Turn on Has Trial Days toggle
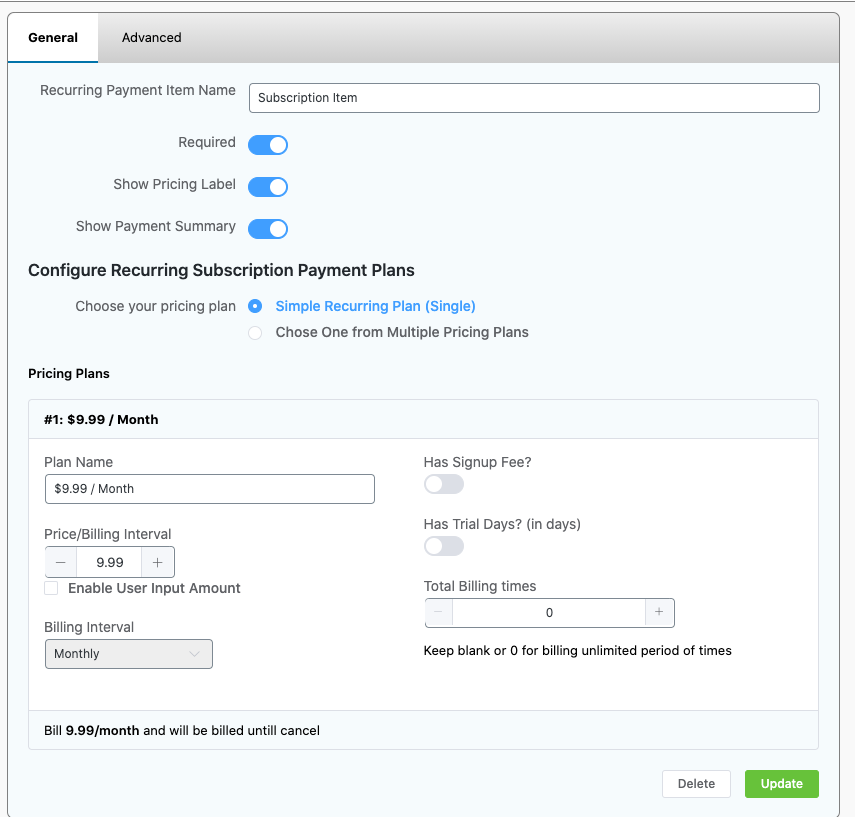This screenshot has height=817, width=858. tap(444, 546)
